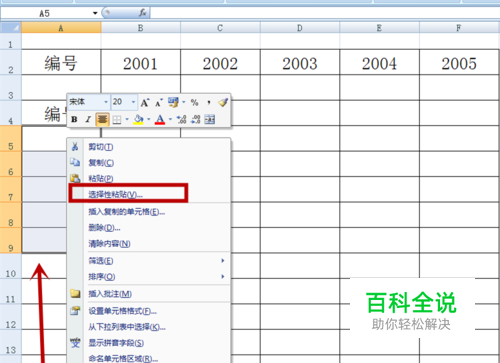
Task: Choose 复制(C) from context menu
Action: coord(149,163)
